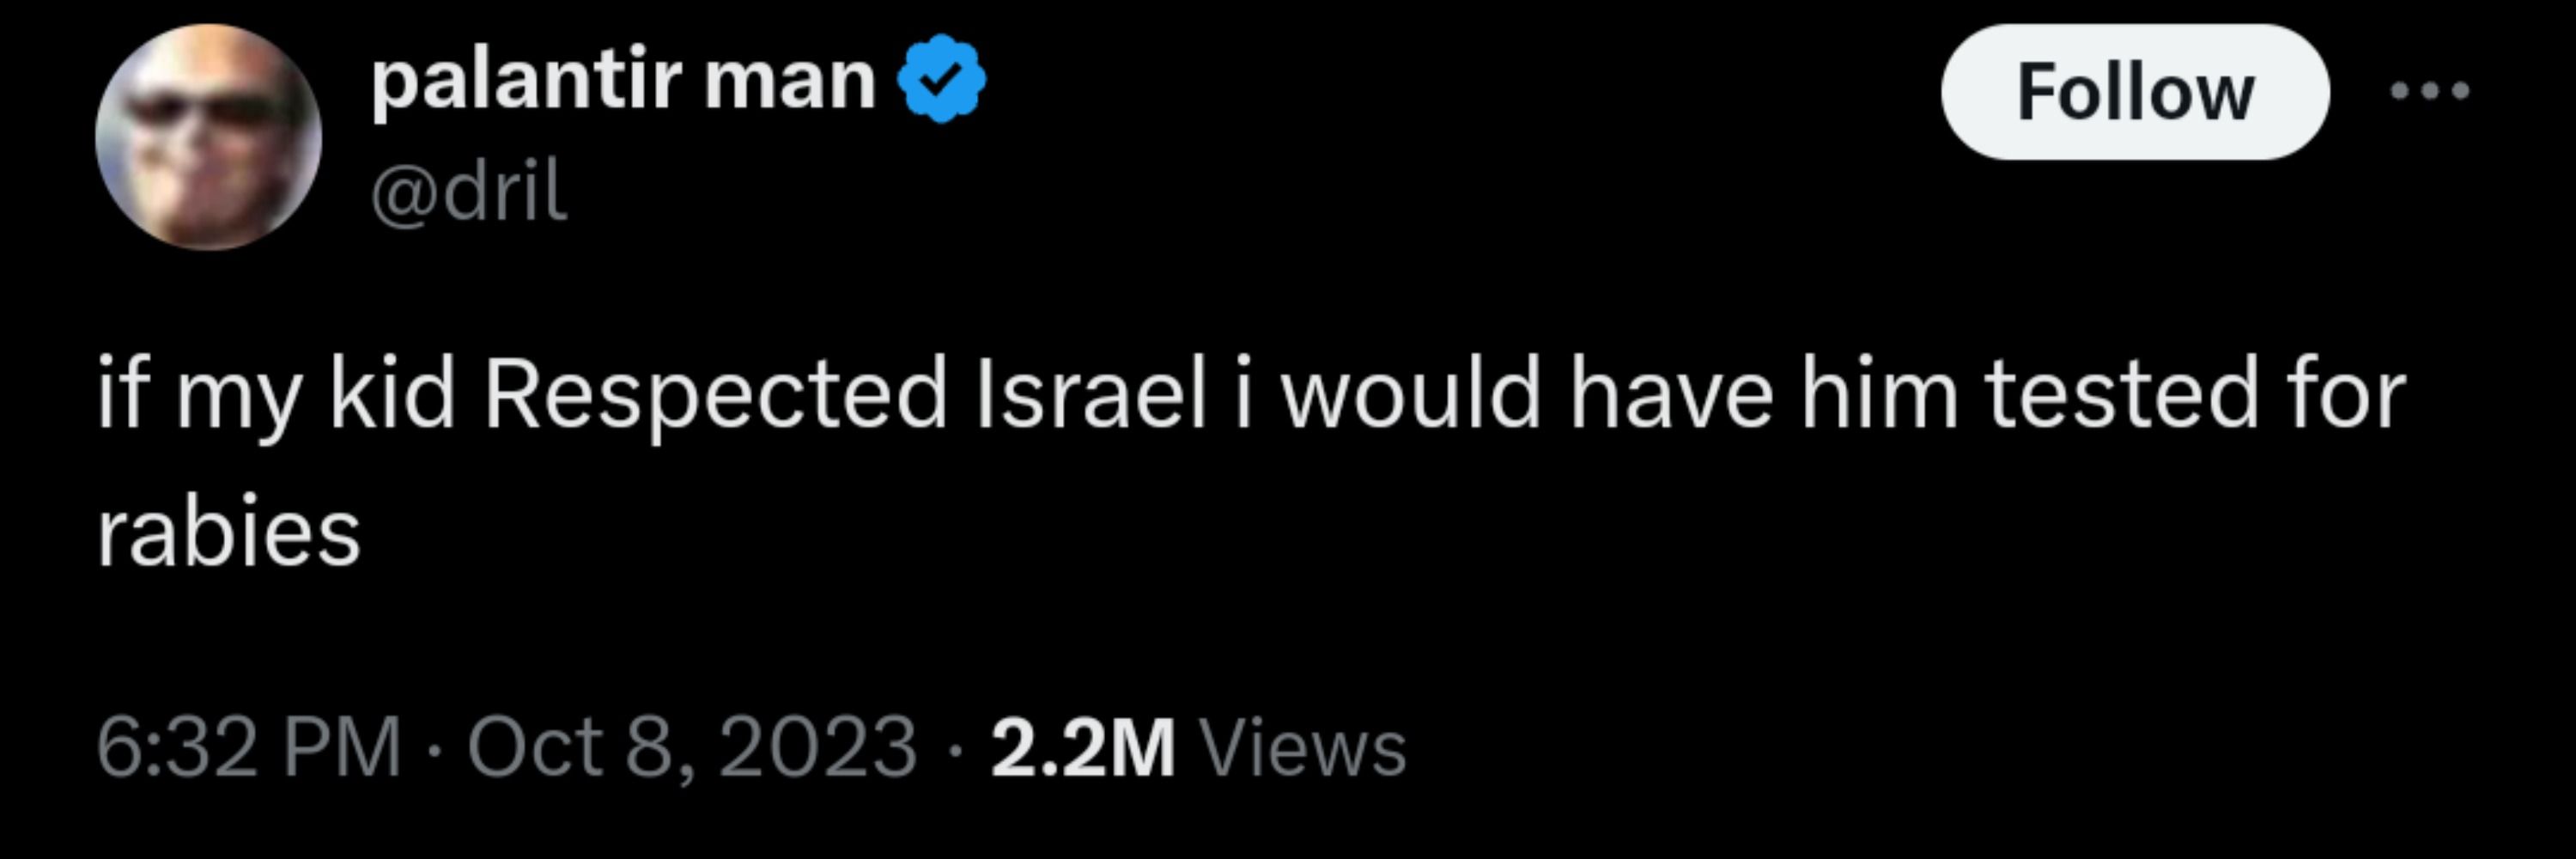2576x859 pixels.
Task: Click the word would in the tweet
Action: point(1411,394)
